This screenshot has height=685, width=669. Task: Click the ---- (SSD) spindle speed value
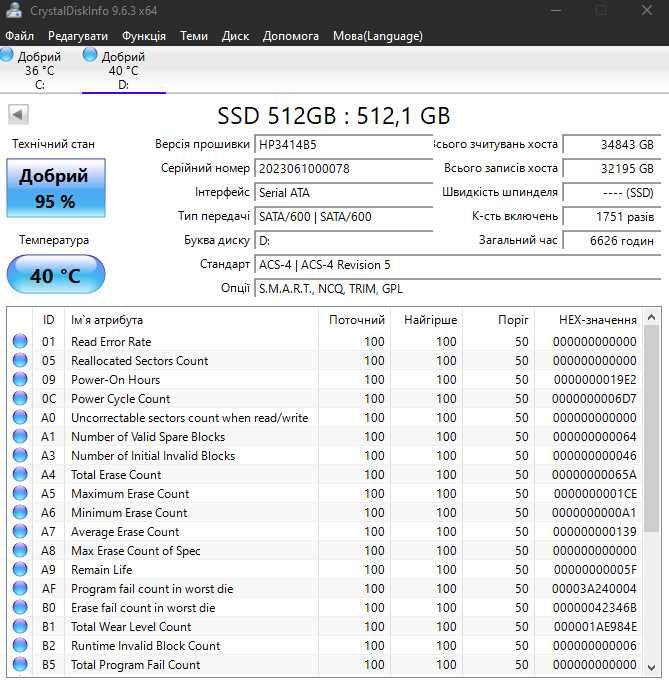click(x=612, y=192)
